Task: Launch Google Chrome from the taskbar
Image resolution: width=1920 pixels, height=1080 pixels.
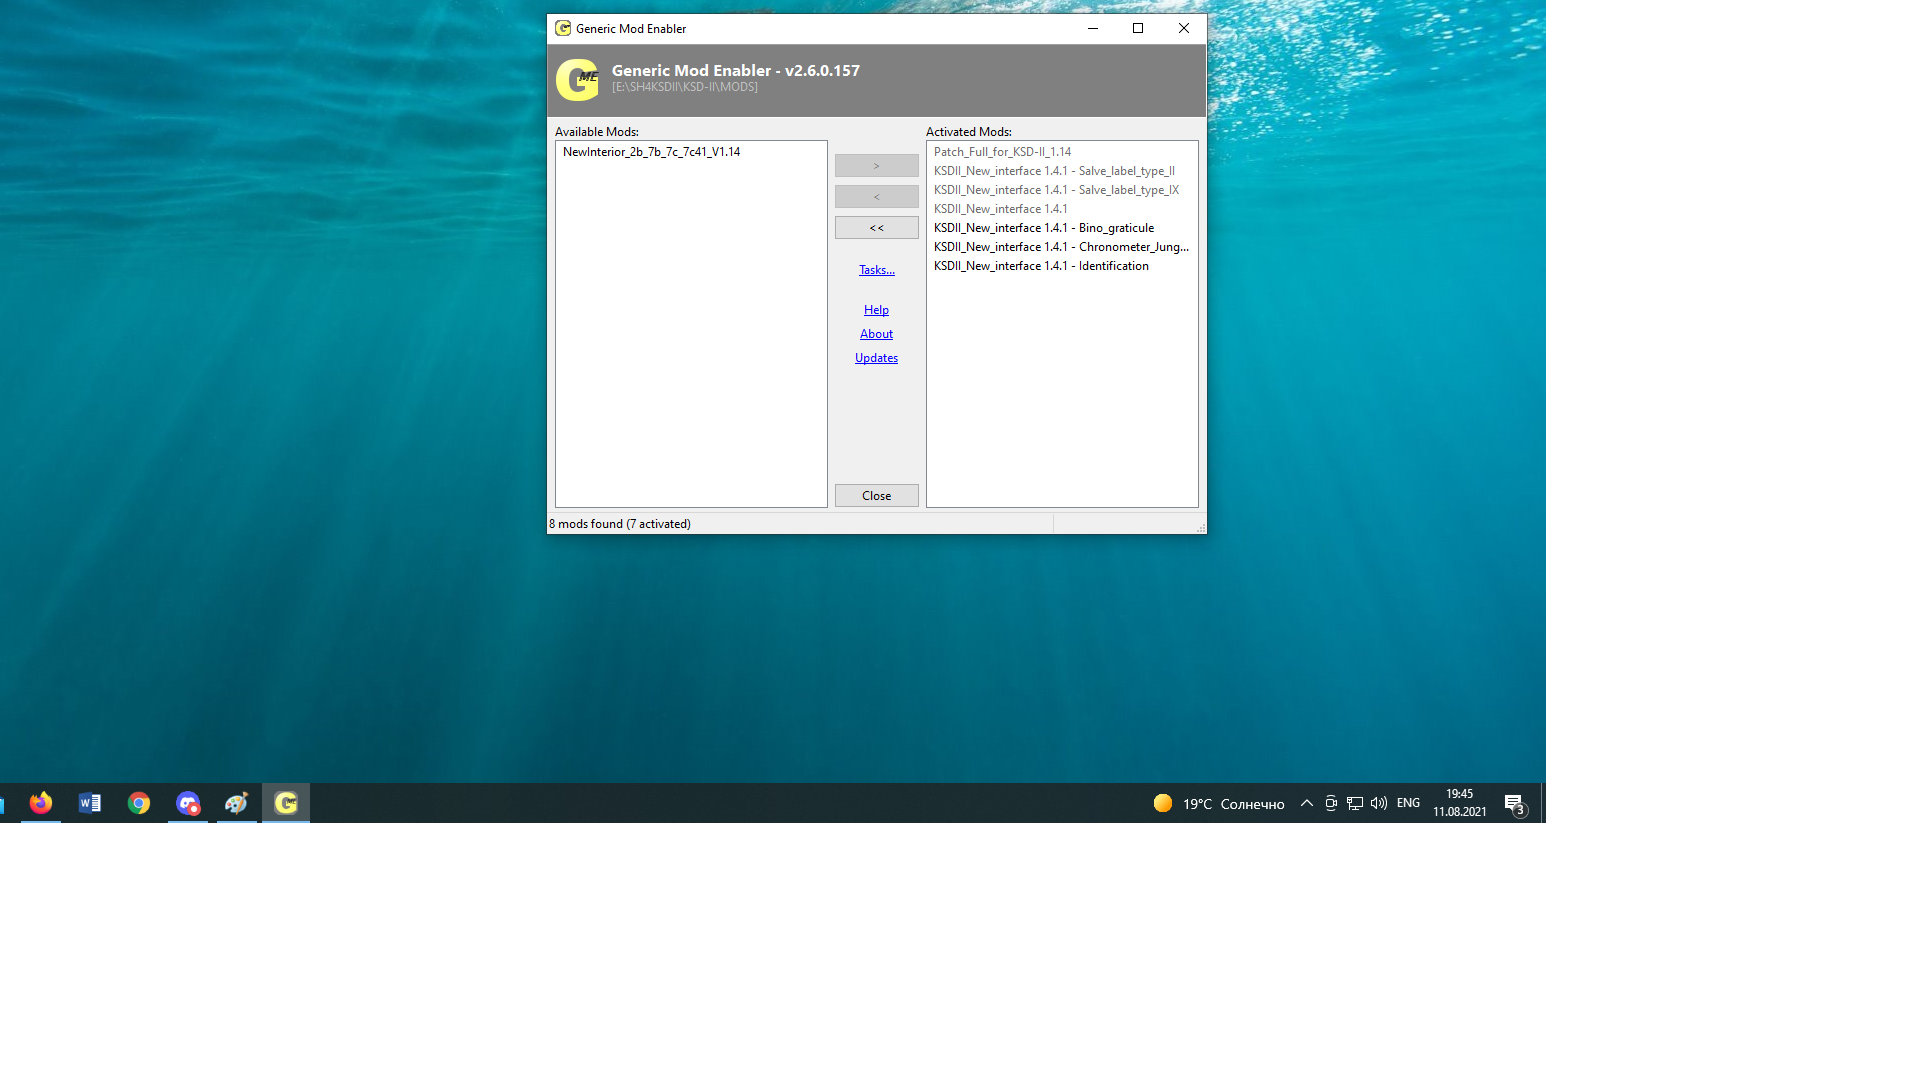Action: pyautogui.click(x=139, y=803)
